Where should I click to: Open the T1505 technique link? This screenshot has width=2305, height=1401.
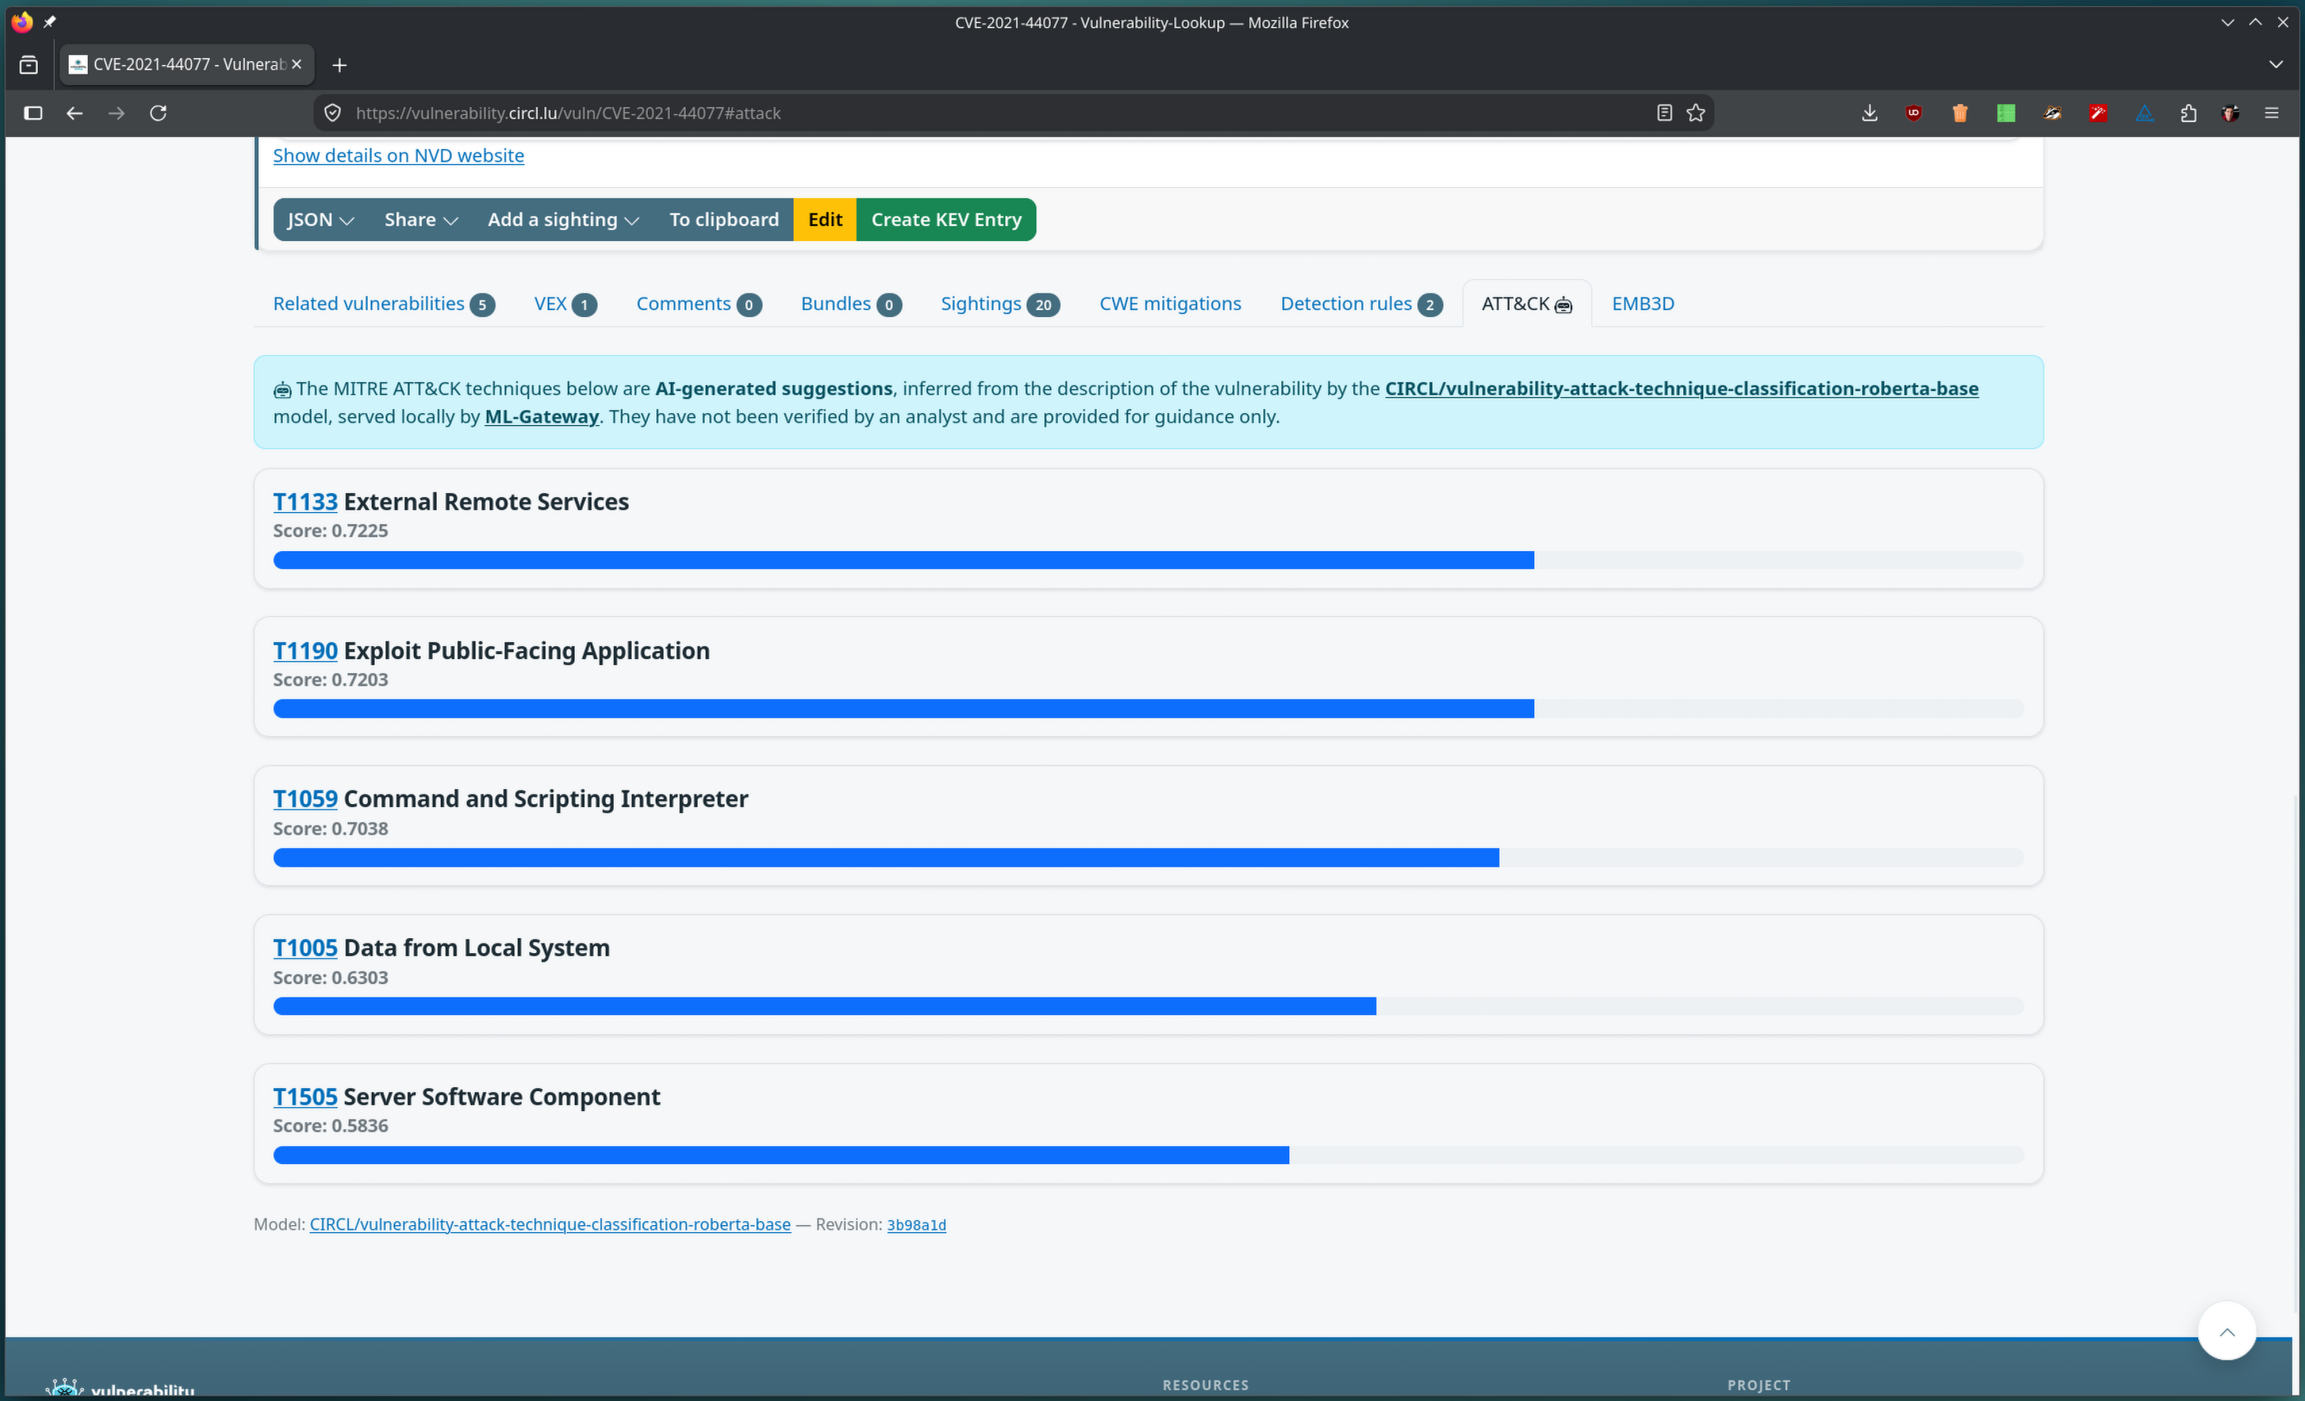(x=305, y=1096)
